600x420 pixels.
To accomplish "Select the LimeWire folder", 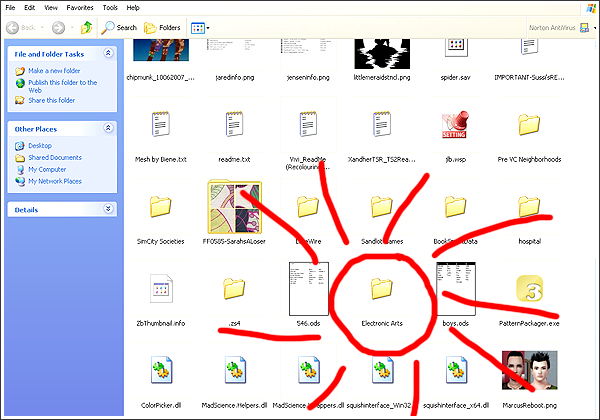I will pyautogui.click(x=308, y=207).
